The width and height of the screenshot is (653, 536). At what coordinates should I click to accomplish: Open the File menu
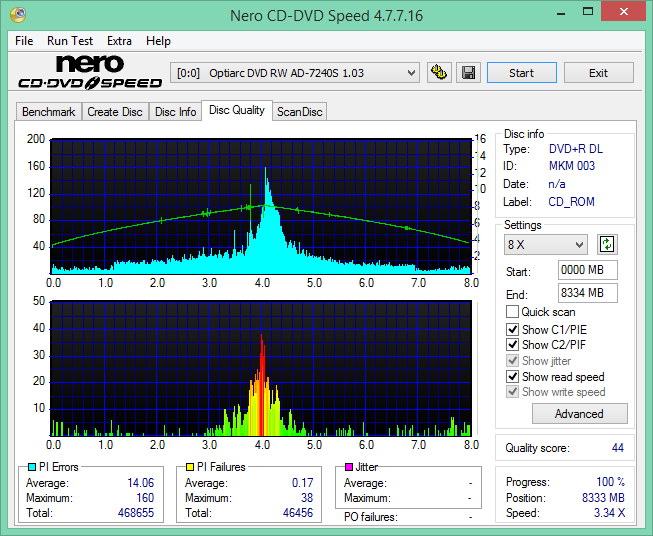(x=24, y=41)
